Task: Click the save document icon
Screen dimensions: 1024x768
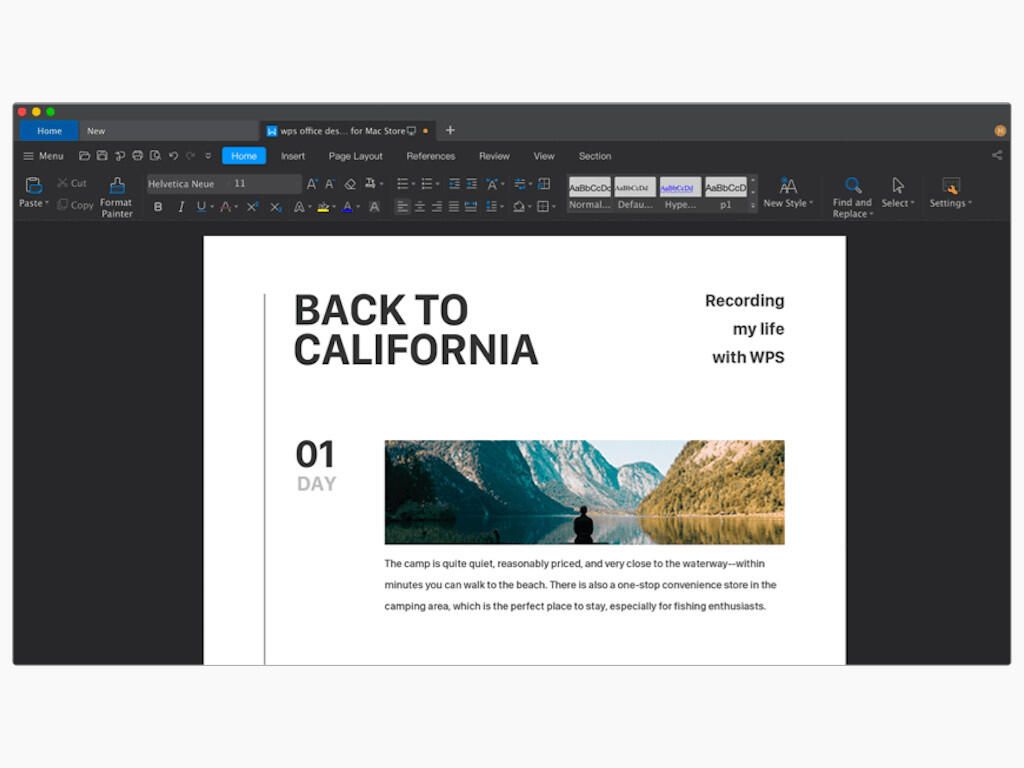Action: click(102, 156)
